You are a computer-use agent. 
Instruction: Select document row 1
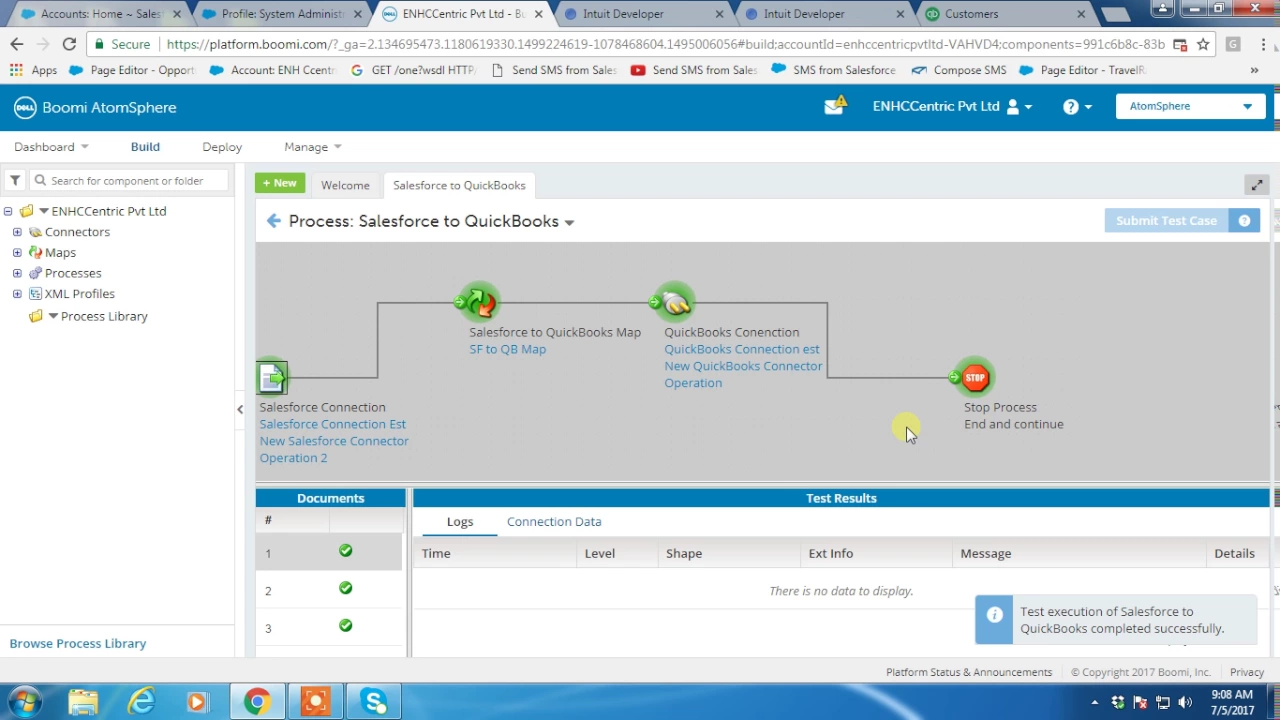329,552
